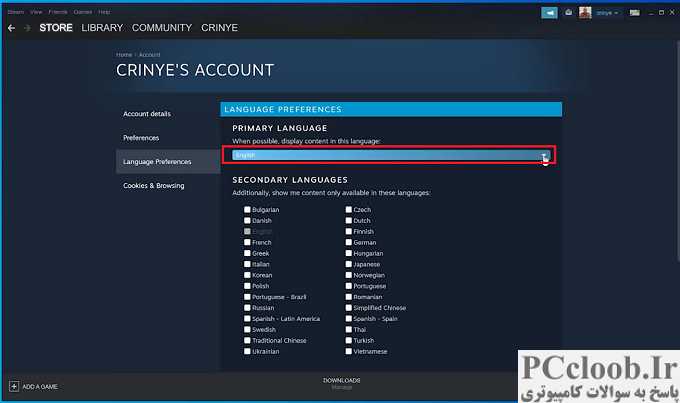Screen dimensions: 680x403
Task: Open the Steam menu
Action: coord(16,12)
